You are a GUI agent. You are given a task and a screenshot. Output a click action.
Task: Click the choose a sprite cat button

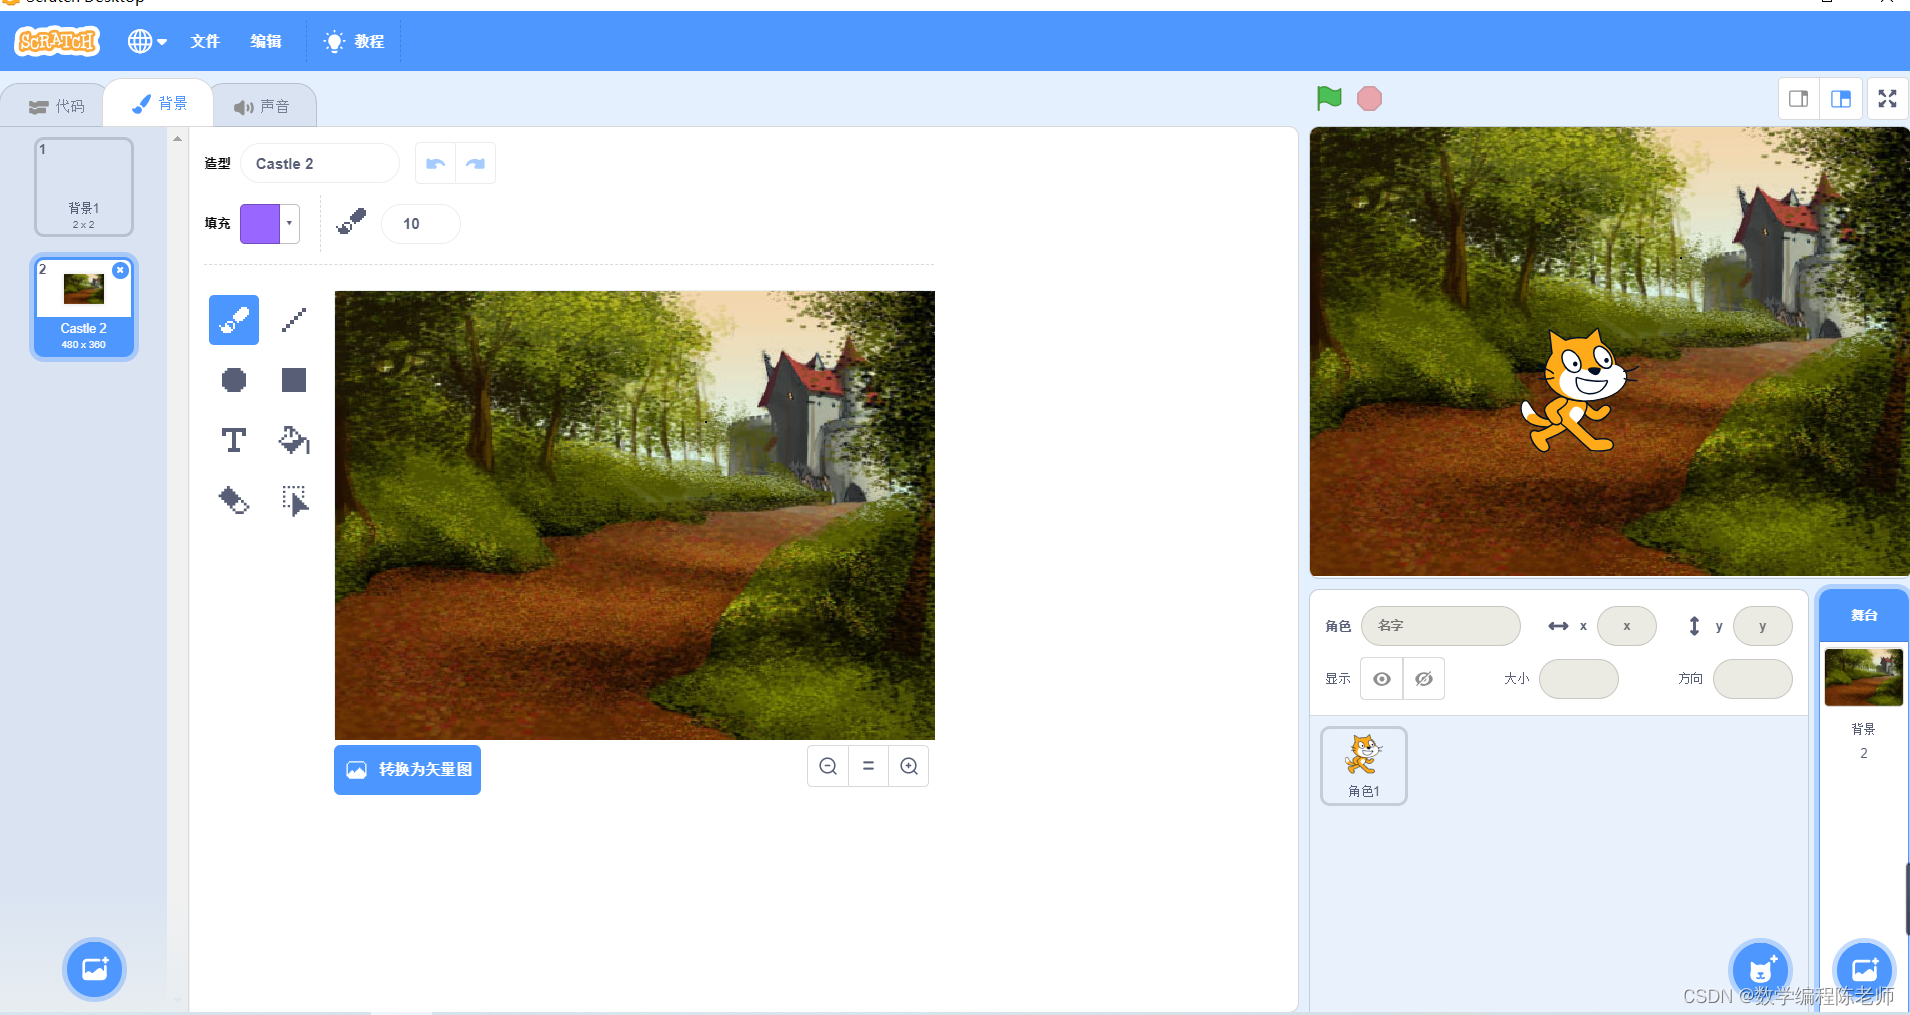(x=1760, y=969)
